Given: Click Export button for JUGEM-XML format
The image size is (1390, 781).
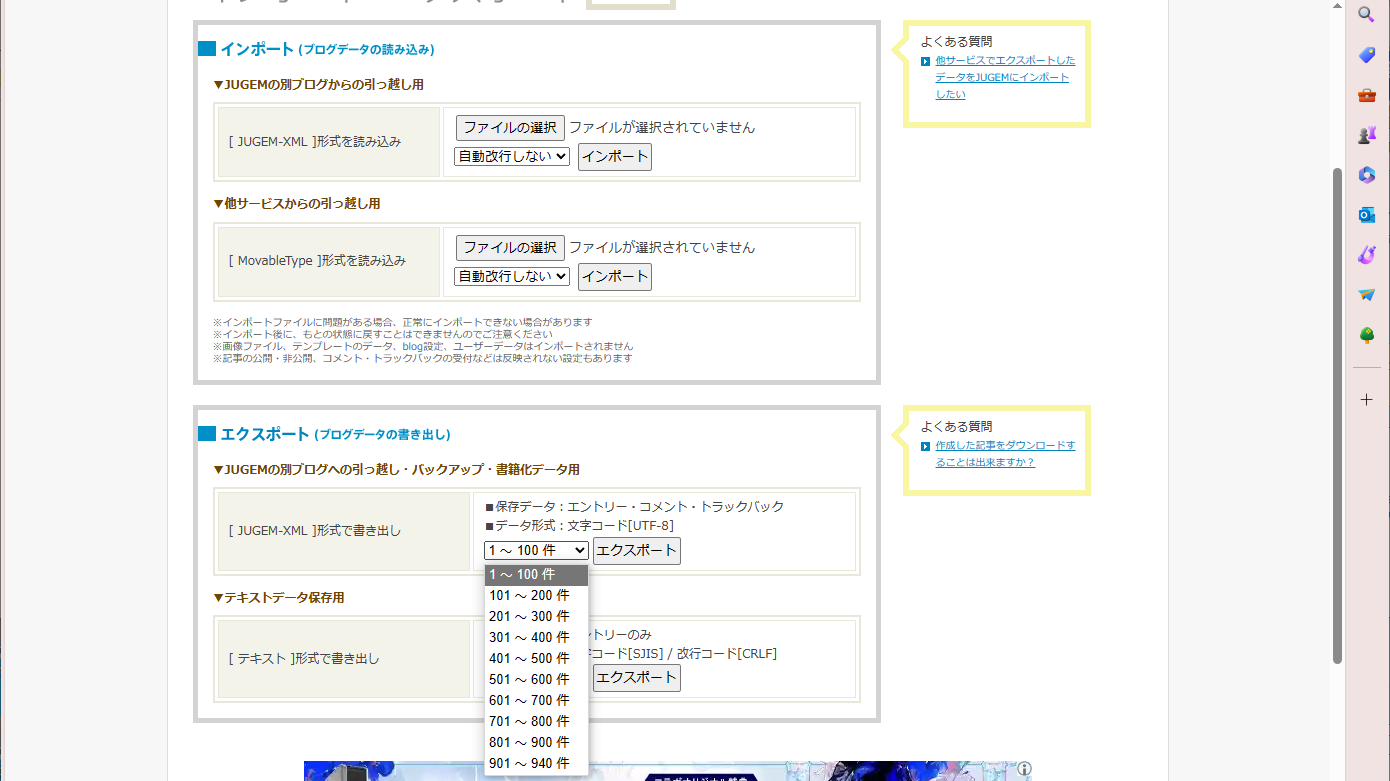Looking at the screenshot, I should (636, 550).
